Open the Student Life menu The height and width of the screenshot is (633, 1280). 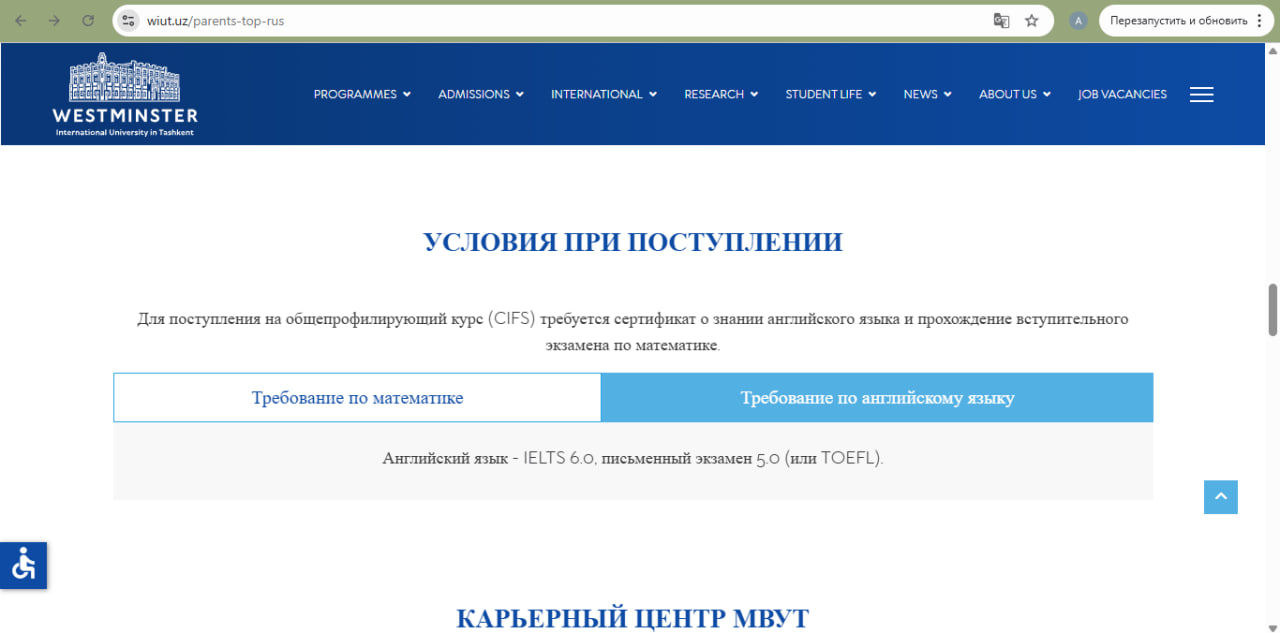tap(830, 94)
